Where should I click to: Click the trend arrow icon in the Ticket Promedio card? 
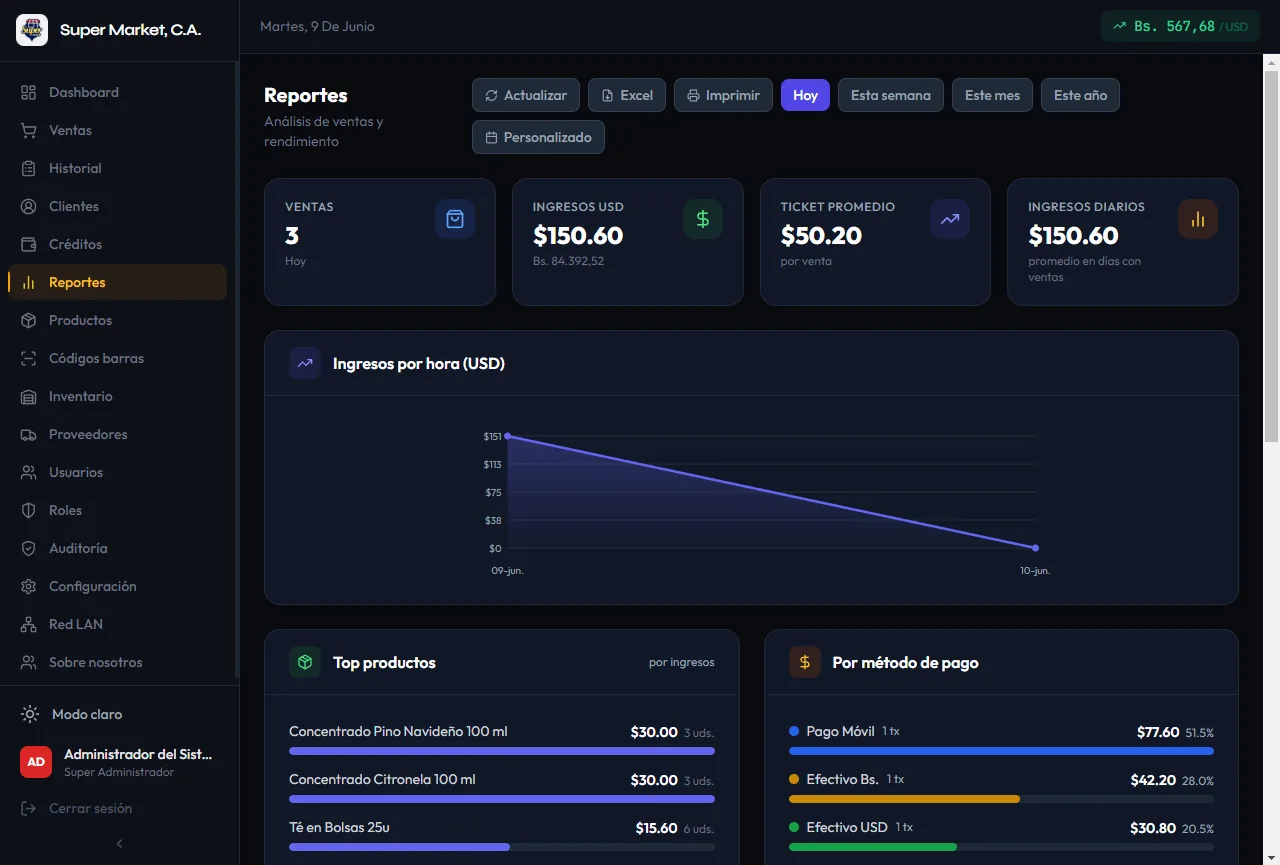[950, 219]
